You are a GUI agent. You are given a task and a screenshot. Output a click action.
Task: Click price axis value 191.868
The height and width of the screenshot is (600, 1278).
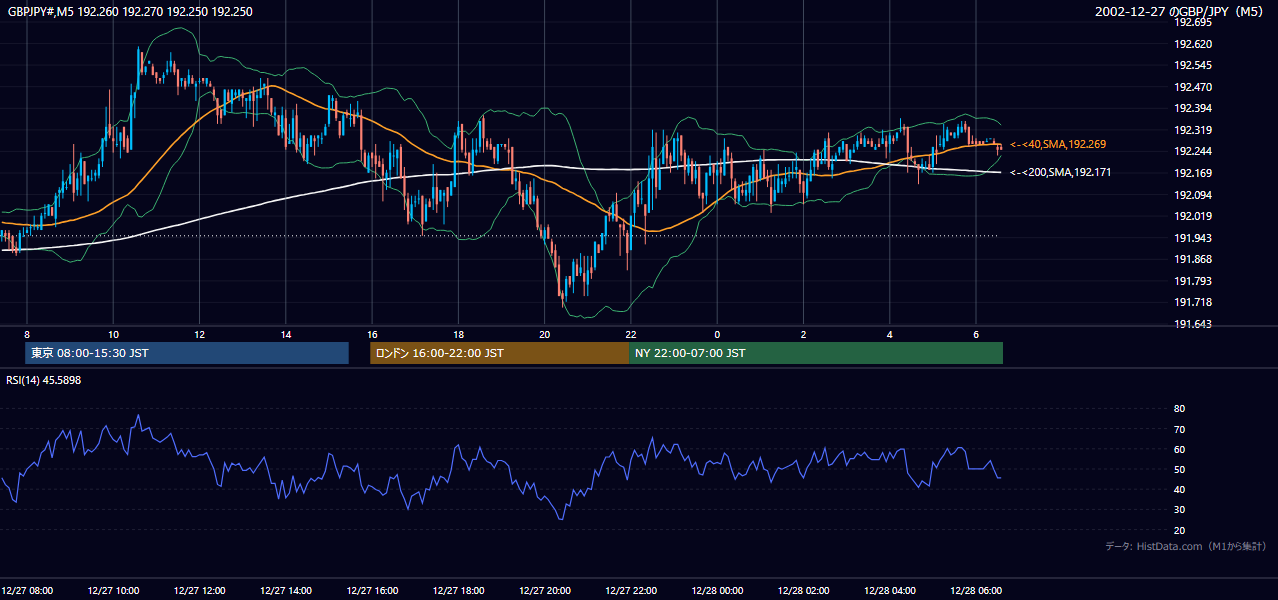click(1193, 259)
